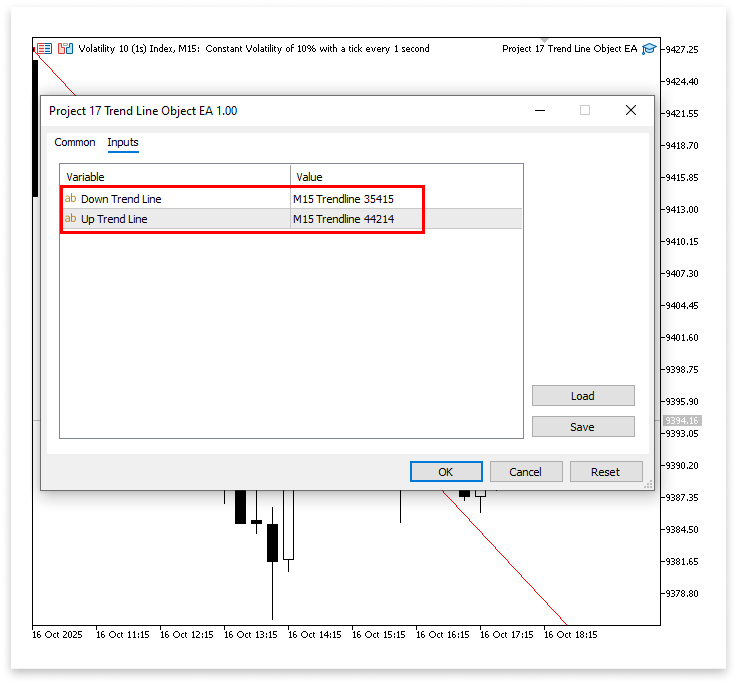737x684 pixels.
Task: Click the '16 Oct 18:15' time axis label
Action: coord(571,635)
